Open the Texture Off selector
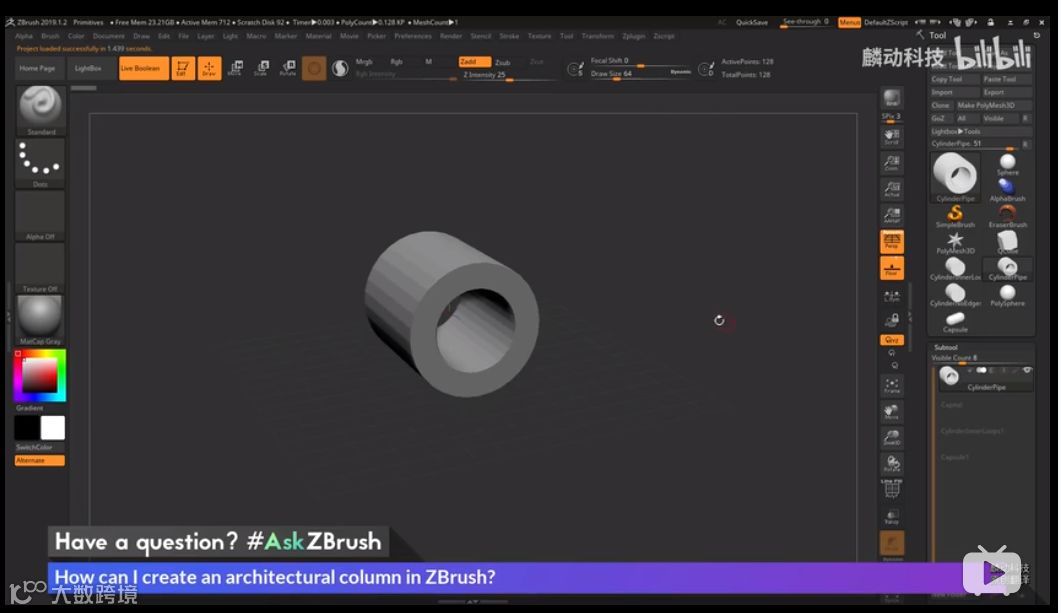 click(x=41, y=268)
